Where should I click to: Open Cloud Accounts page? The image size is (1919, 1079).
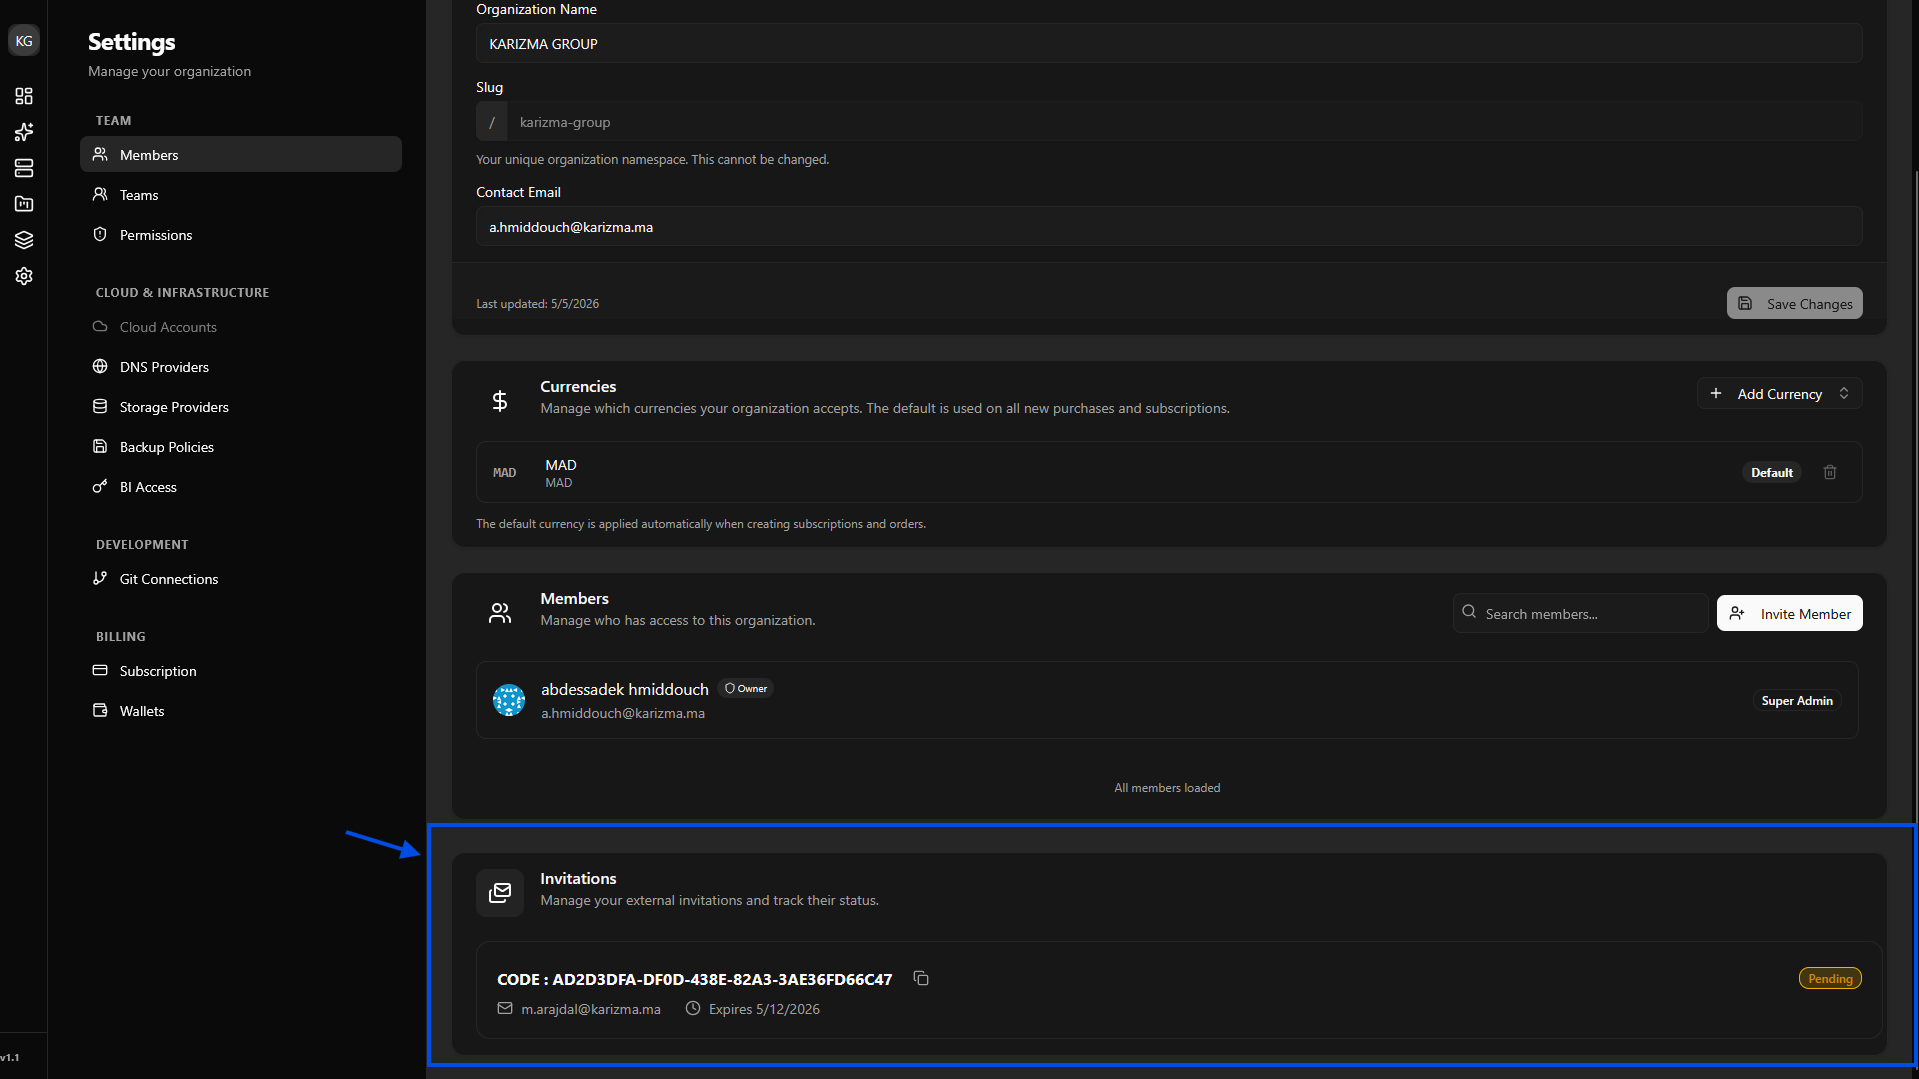click(x=241, y=327)
